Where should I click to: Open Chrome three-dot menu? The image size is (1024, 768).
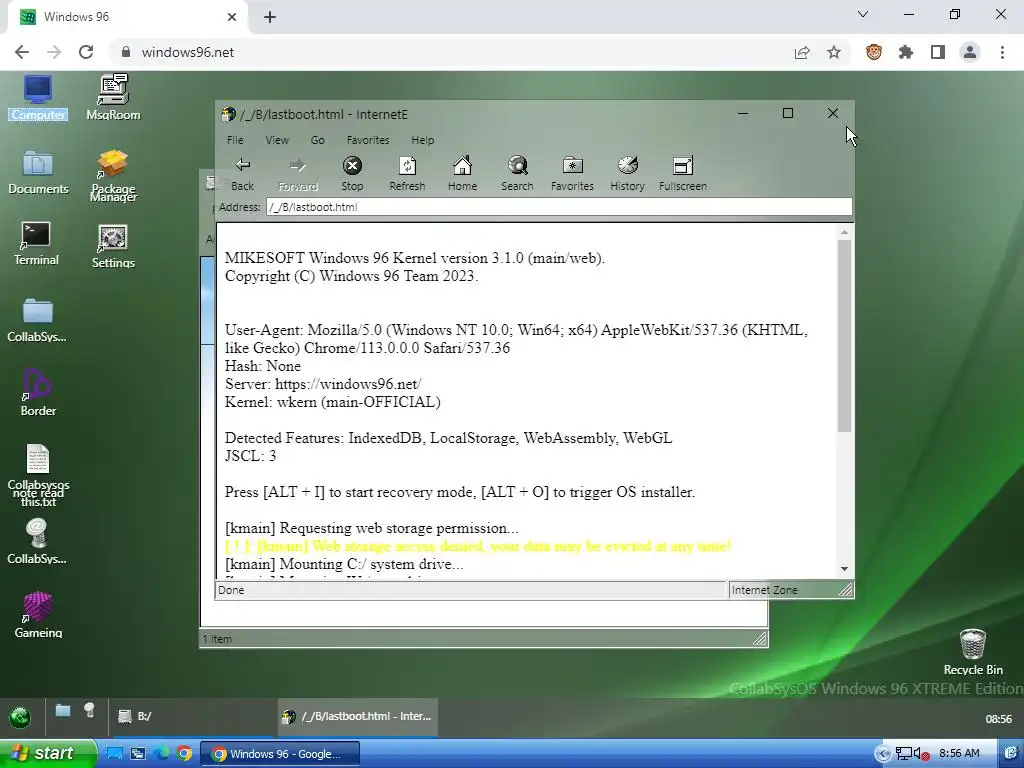pyautogui.click(x=1002, y=52)
